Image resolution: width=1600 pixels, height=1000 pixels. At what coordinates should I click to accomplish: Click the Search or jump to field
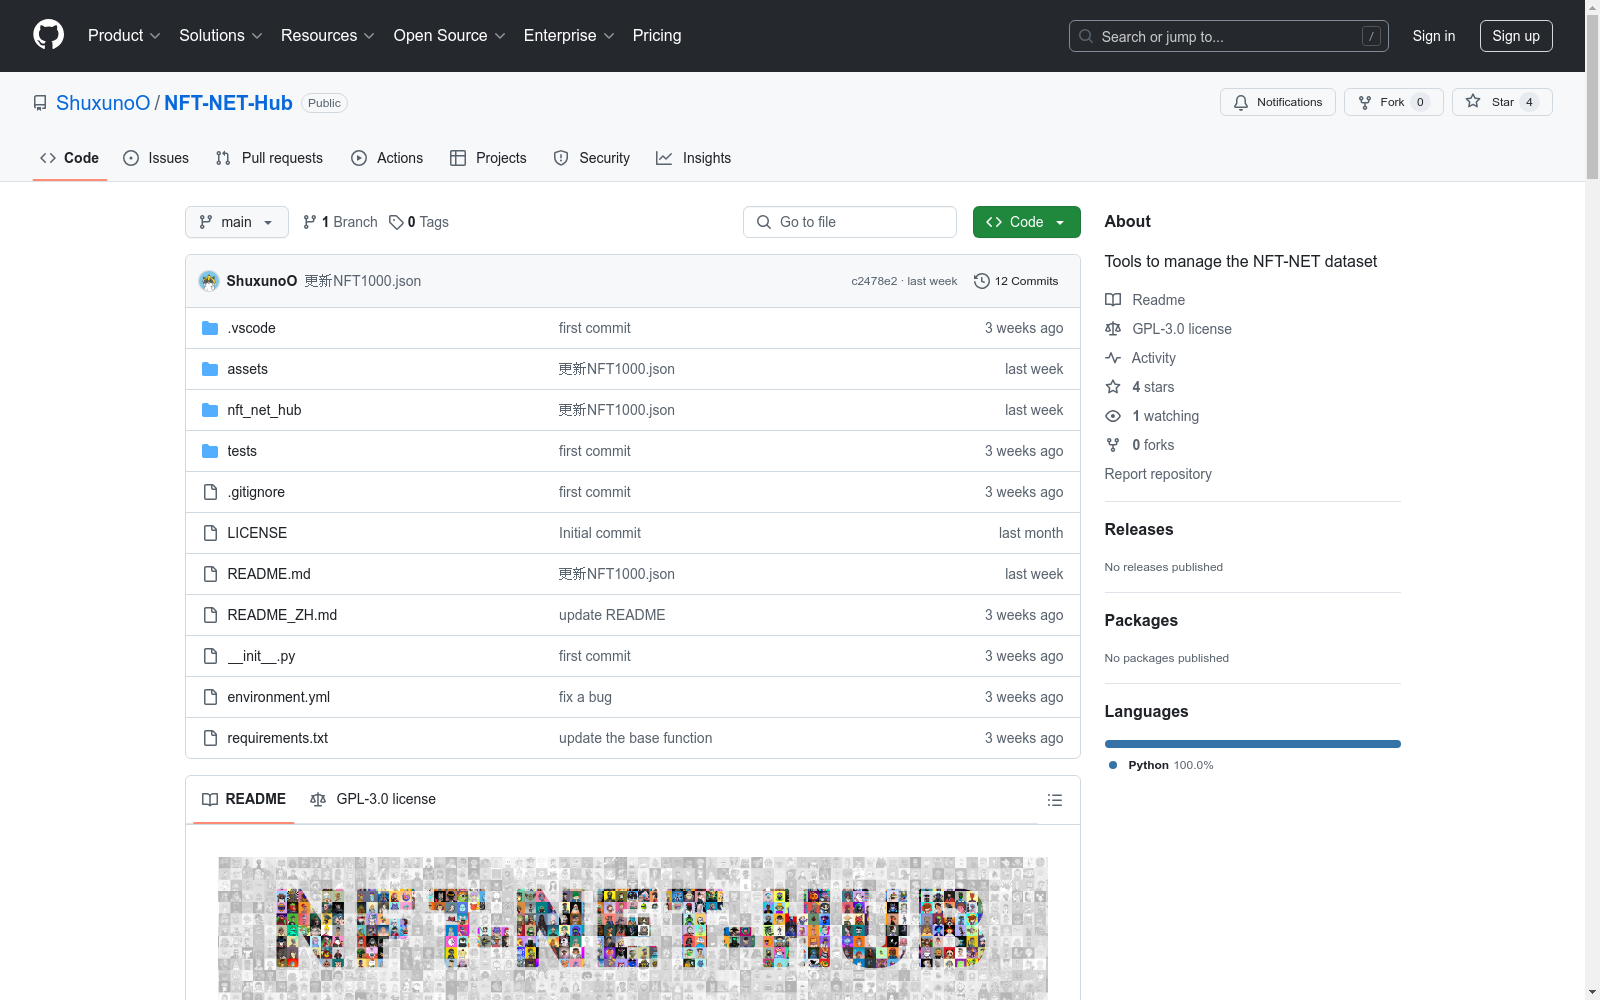(x=1229, y=36)
